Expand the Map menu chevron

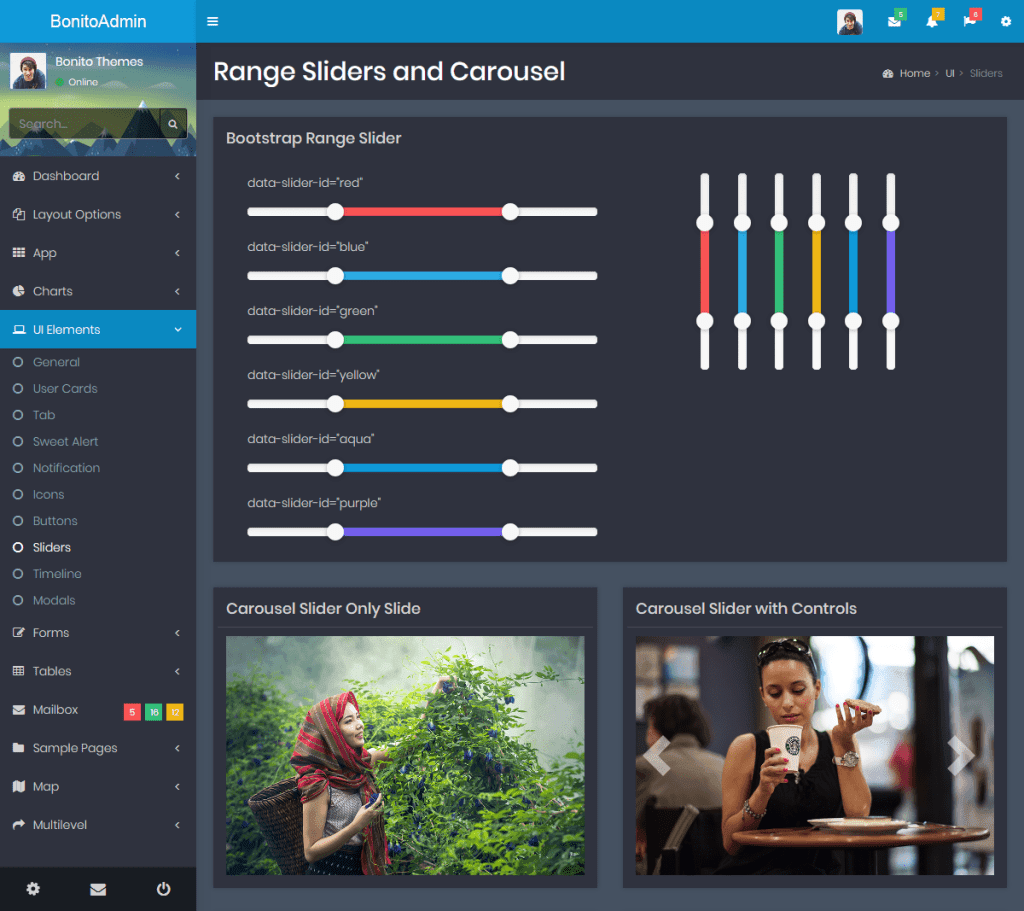pyautogui.click(x=177, y=786)
